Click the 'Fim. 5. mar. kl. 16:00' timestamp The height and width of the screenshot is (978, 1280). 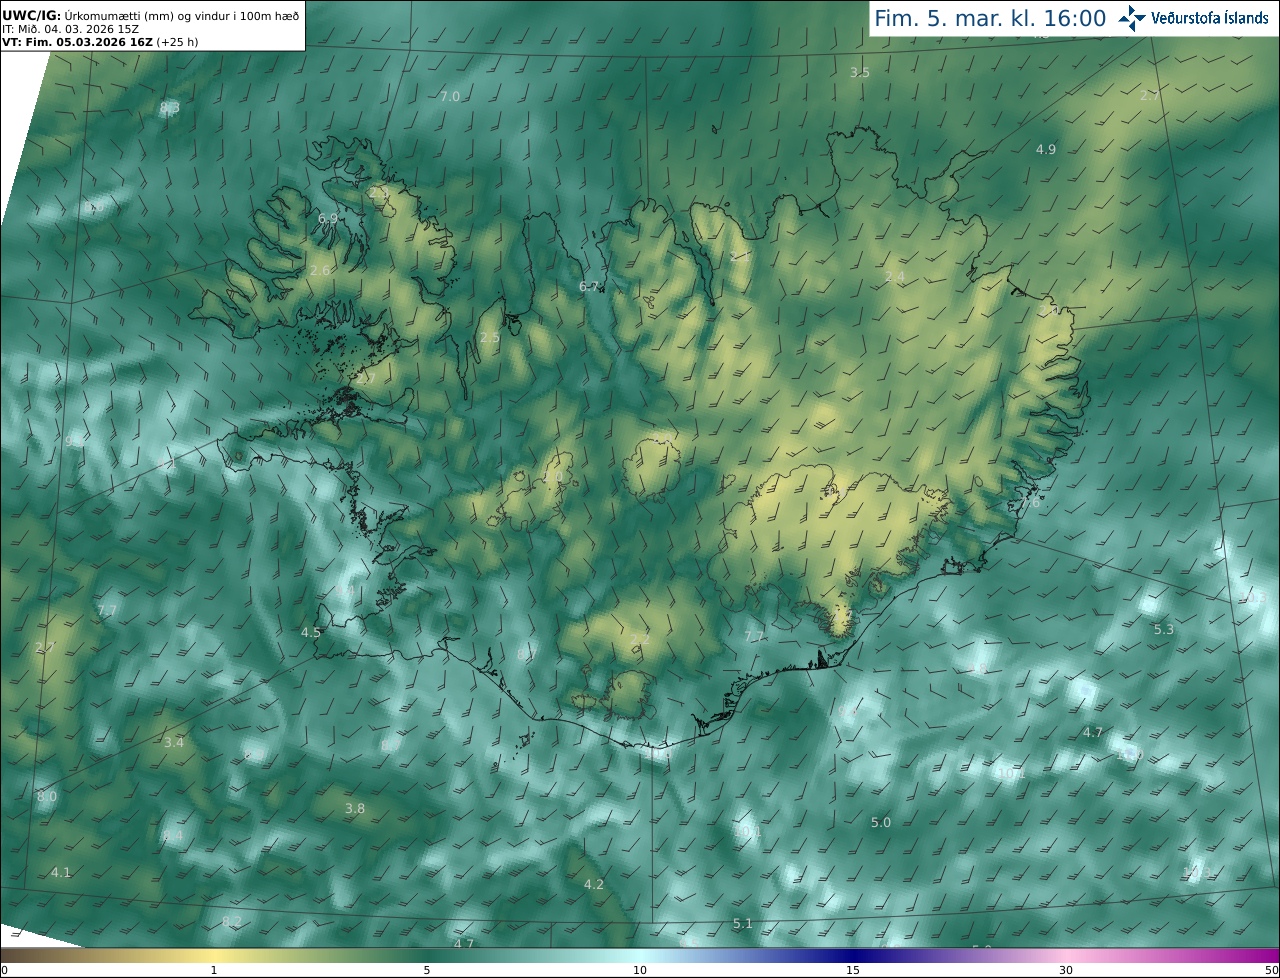[x=990, y=18]
